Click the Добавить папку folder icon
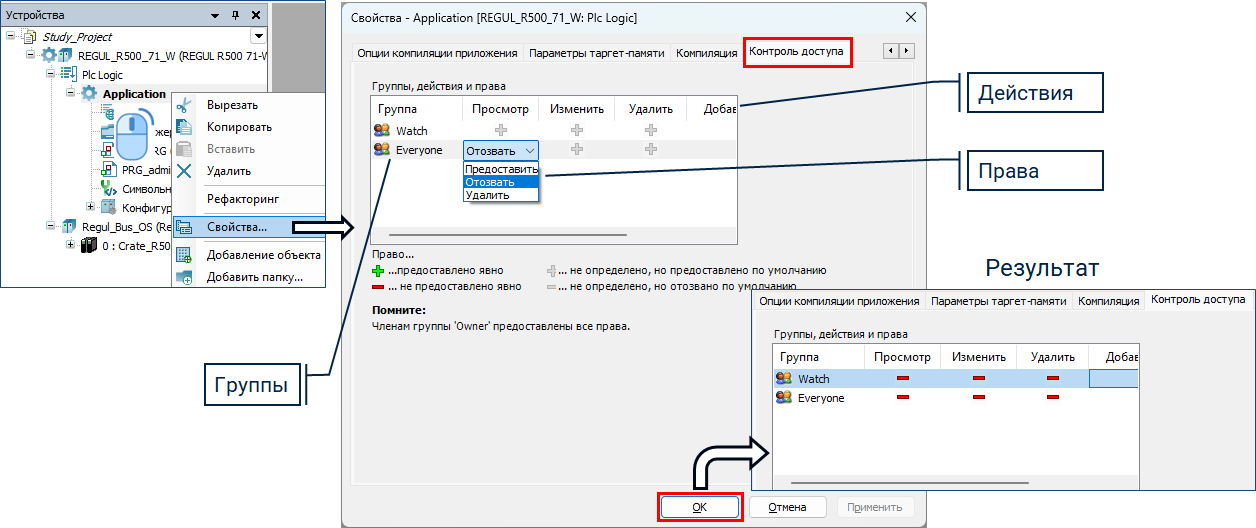Viewport: 1256px width, 528px height. [184, 277]
